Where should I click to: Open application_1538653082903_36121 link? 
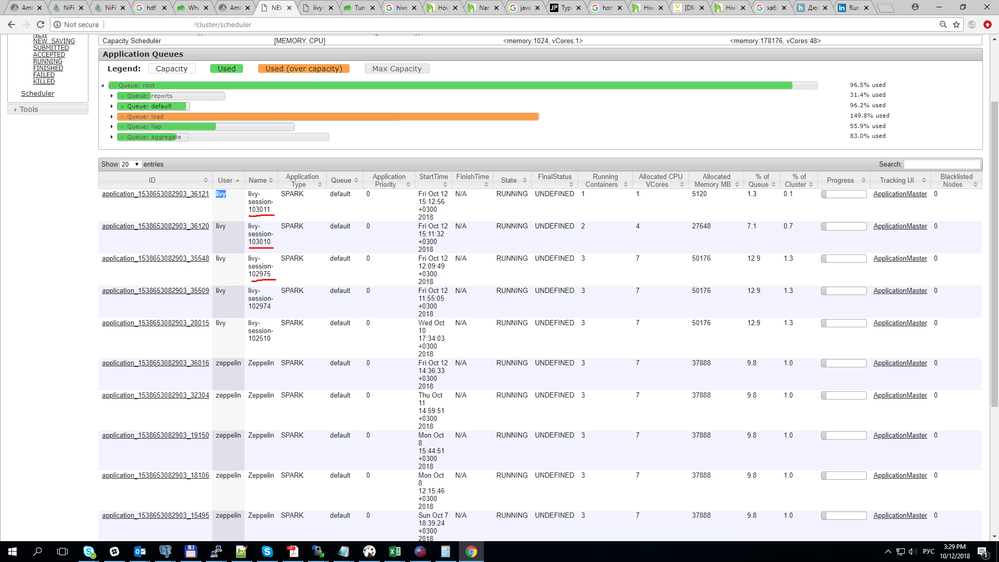click(155, 194)
